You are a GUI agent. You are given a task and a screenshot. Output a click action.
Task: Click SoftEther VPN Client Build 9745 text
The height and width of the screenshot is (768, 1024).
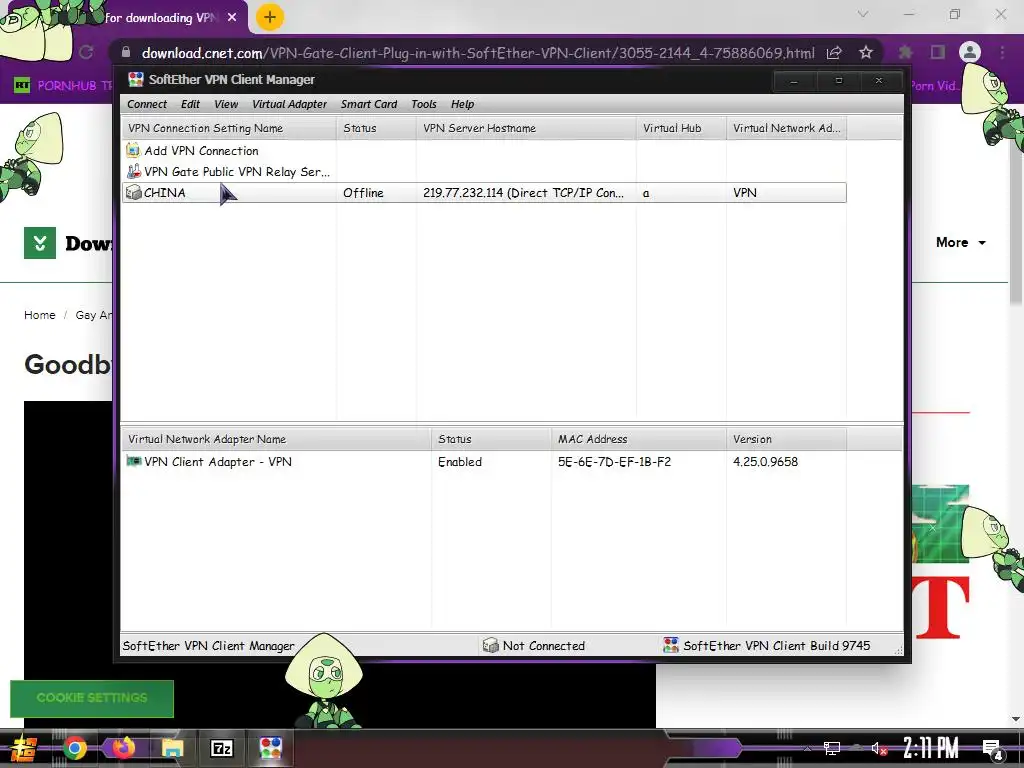[776, 646]
